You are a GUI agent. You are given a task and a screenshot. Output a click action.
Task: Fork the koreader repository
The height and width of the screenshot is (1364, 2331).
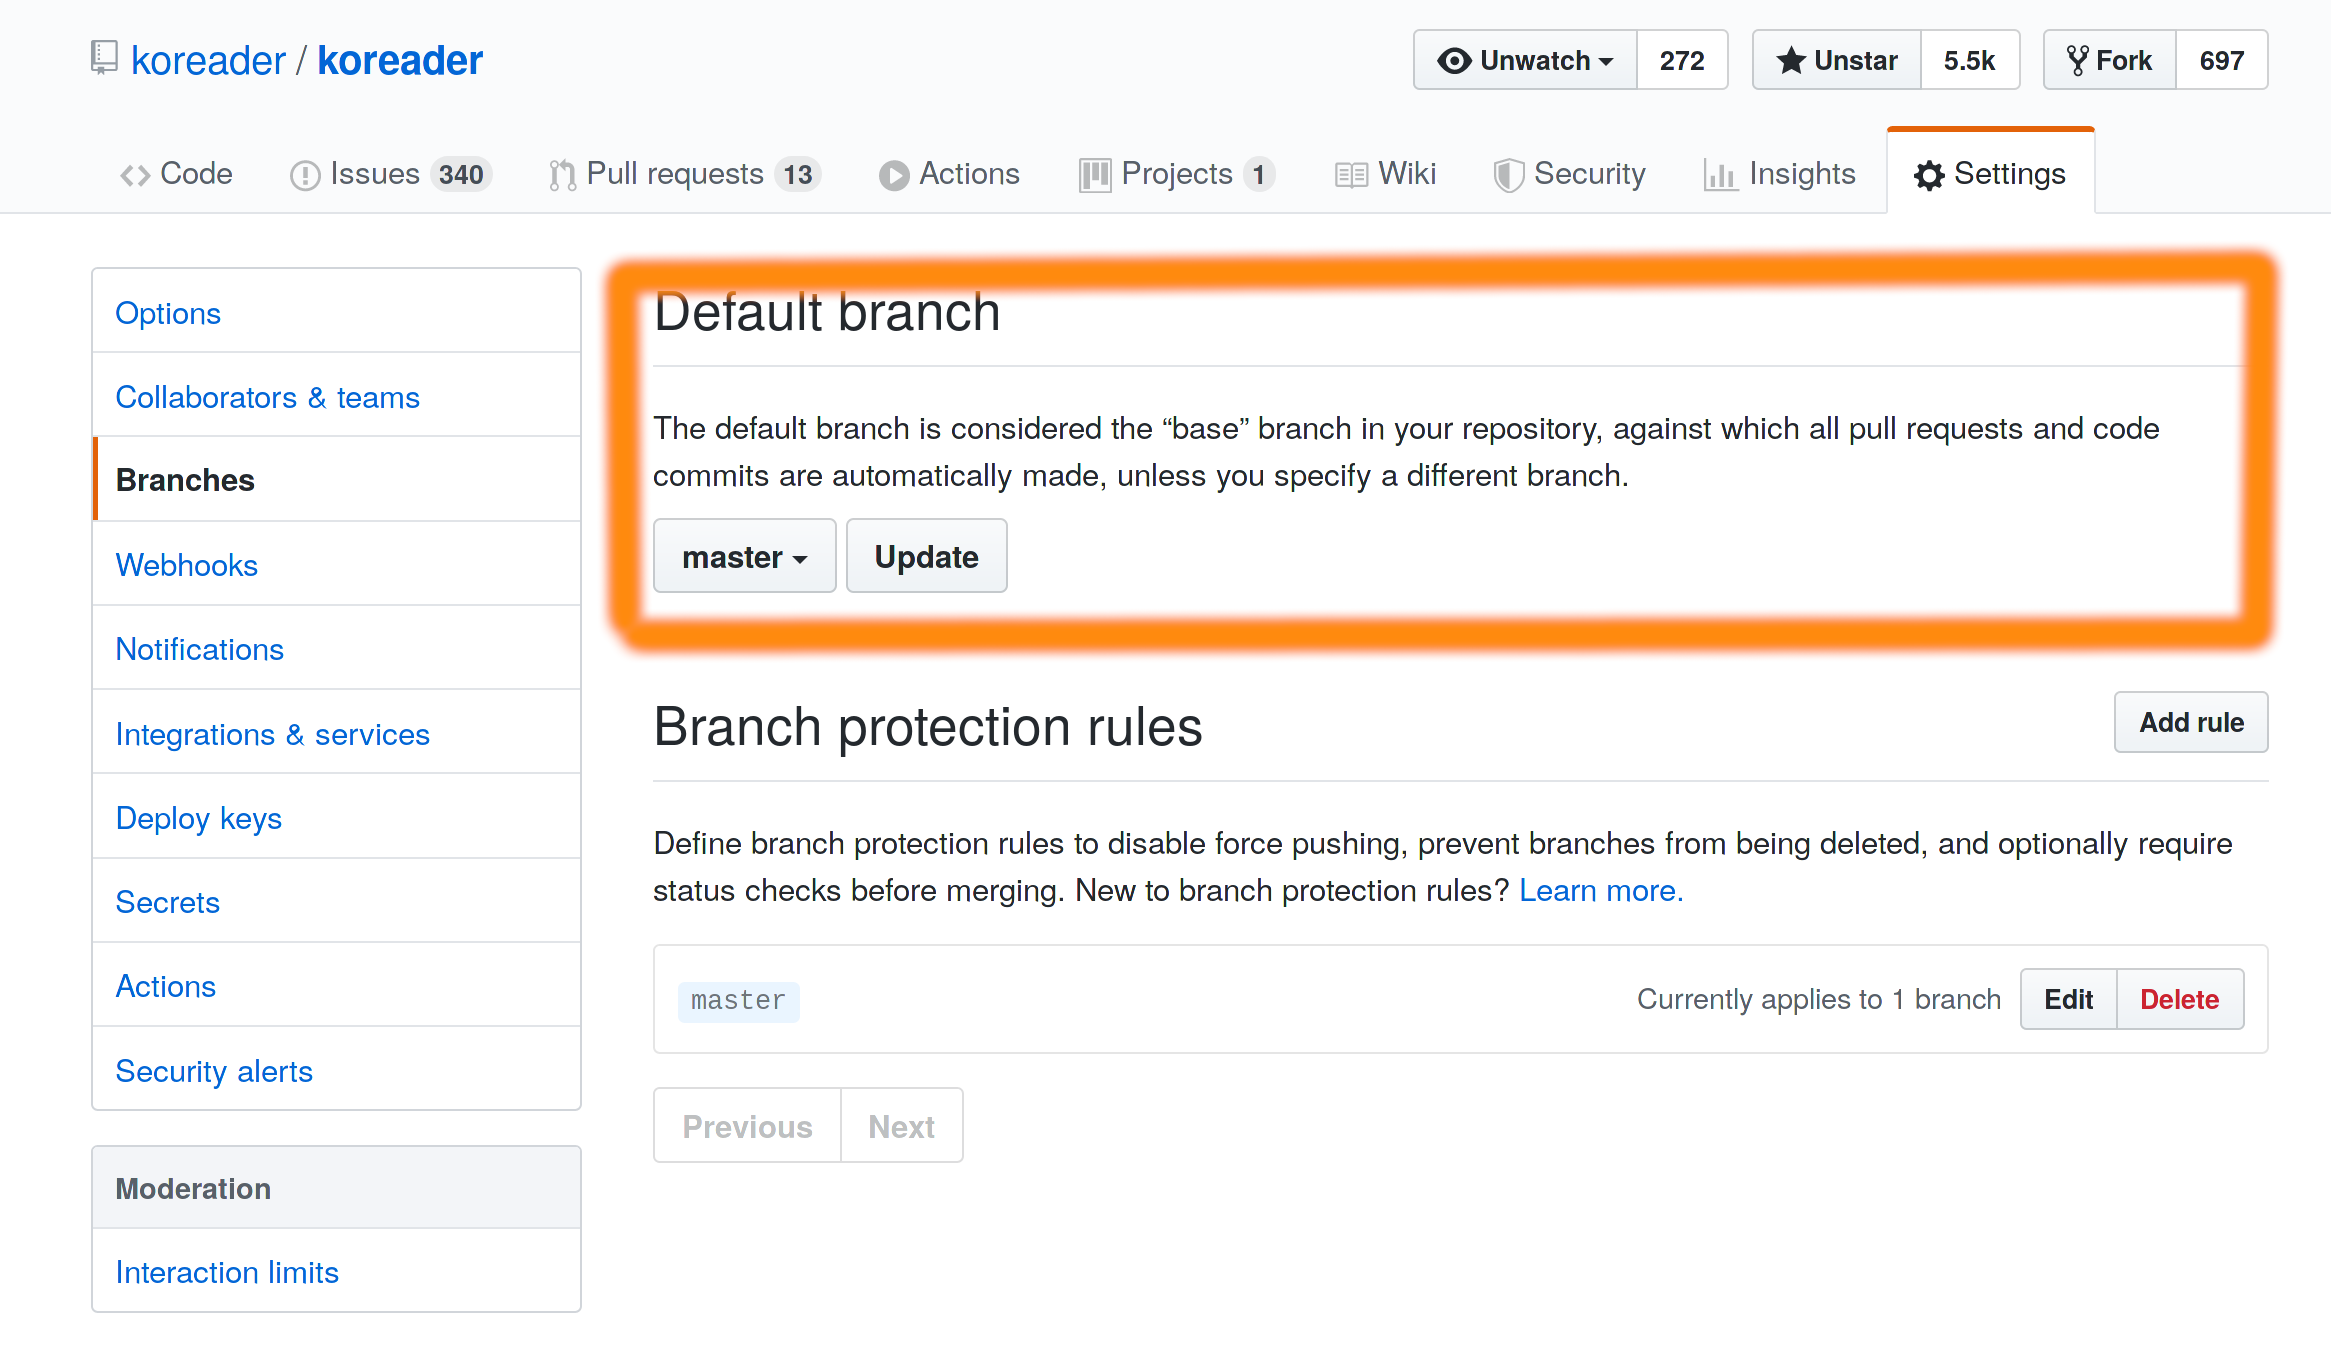coord(2110,61)
